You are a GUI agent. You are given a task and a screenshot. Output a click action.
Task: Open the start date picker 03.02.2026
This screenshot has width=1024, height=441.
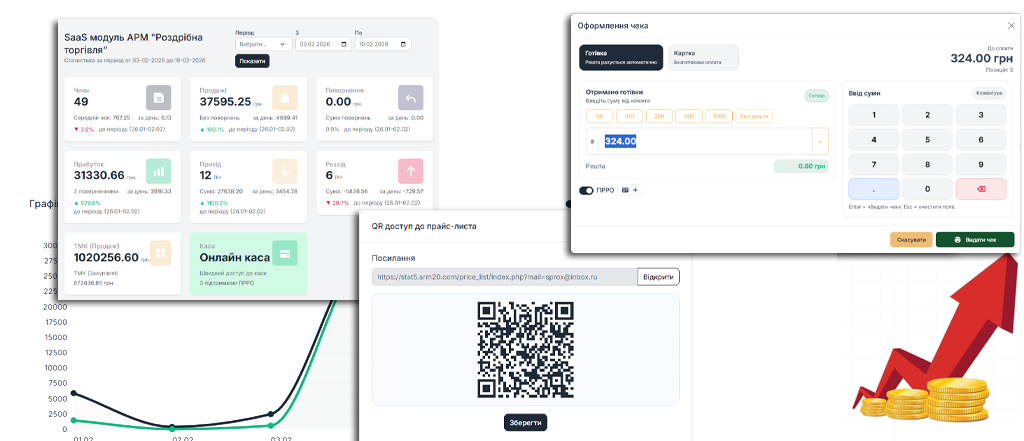[323, 44]
